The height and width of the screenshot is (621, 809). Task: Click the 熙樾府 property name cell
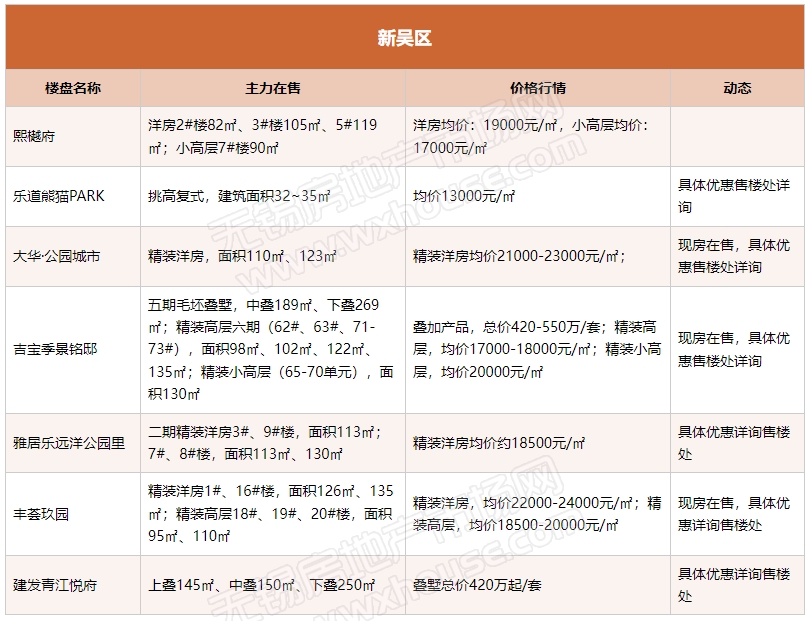(x=73, y=137)
